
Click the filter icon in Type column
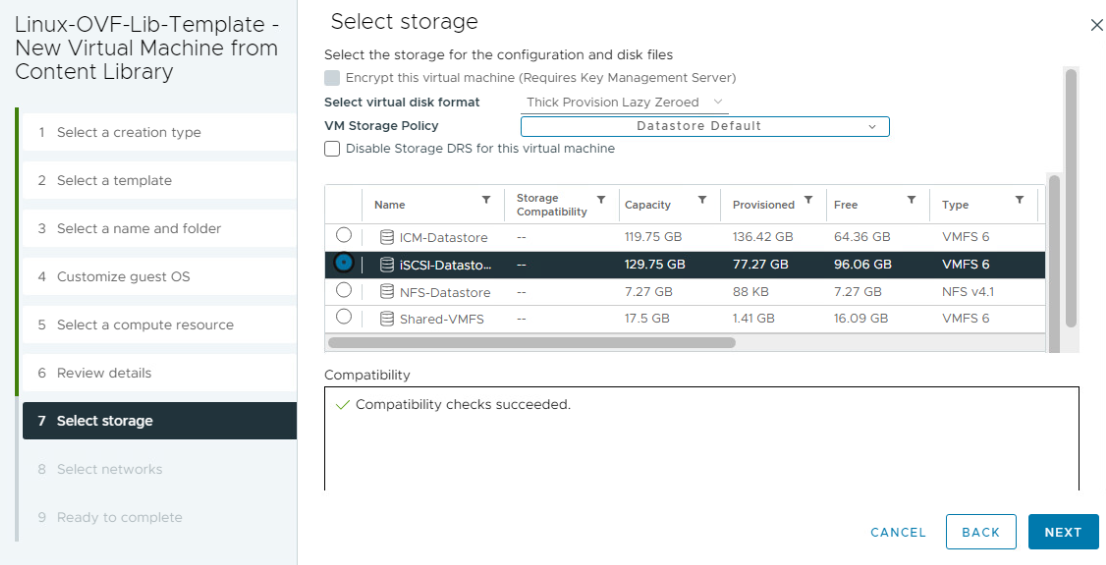tap(1019, 200)
